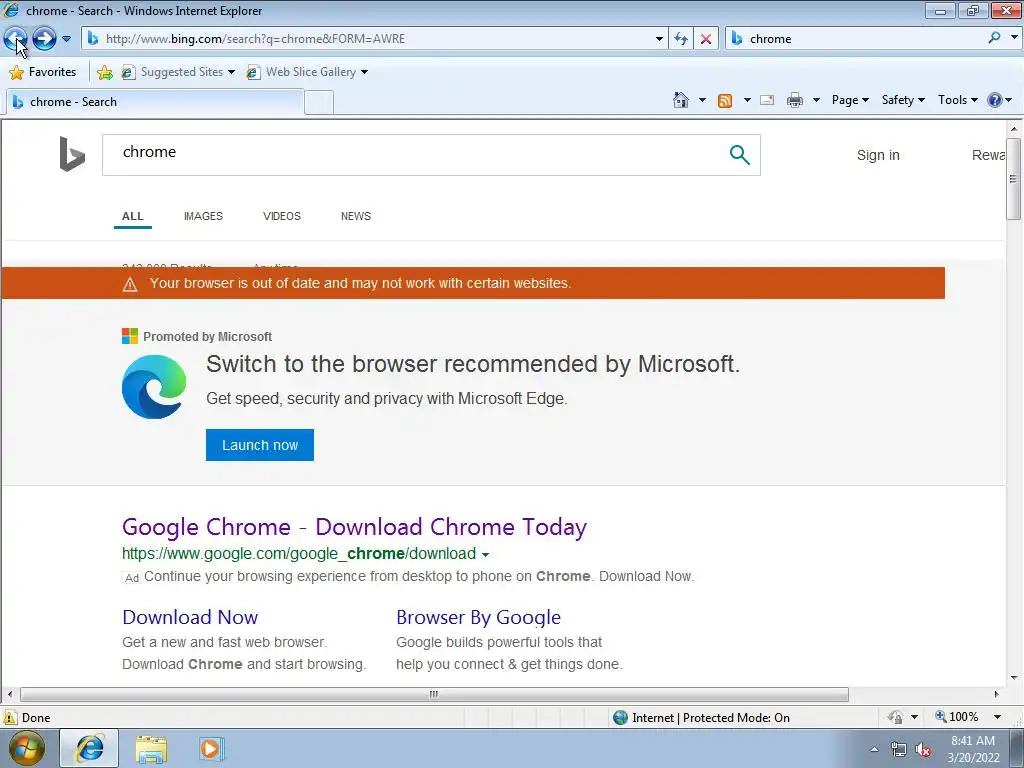Click the Bing search magnifier button

tap(739, 155)
